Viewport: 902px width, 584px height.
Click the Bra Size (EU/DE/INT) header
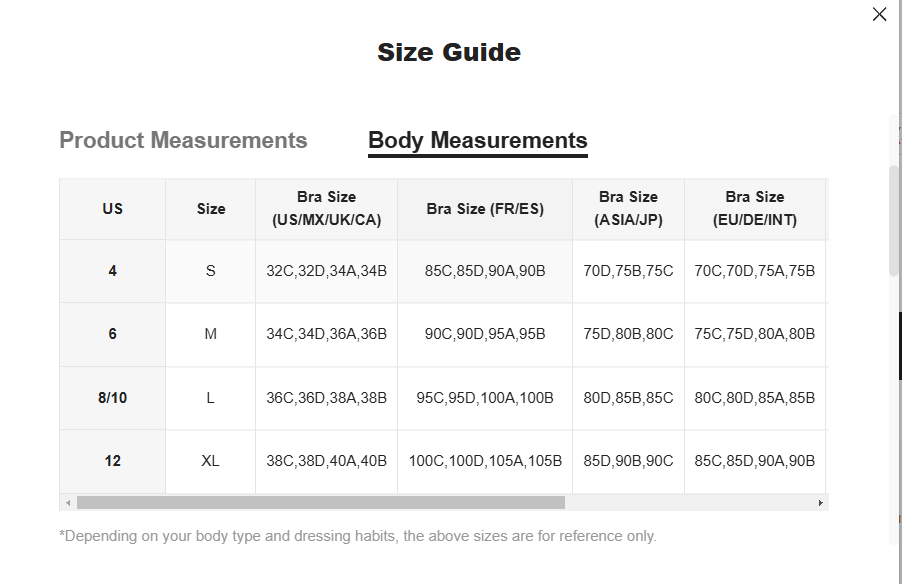755,209
